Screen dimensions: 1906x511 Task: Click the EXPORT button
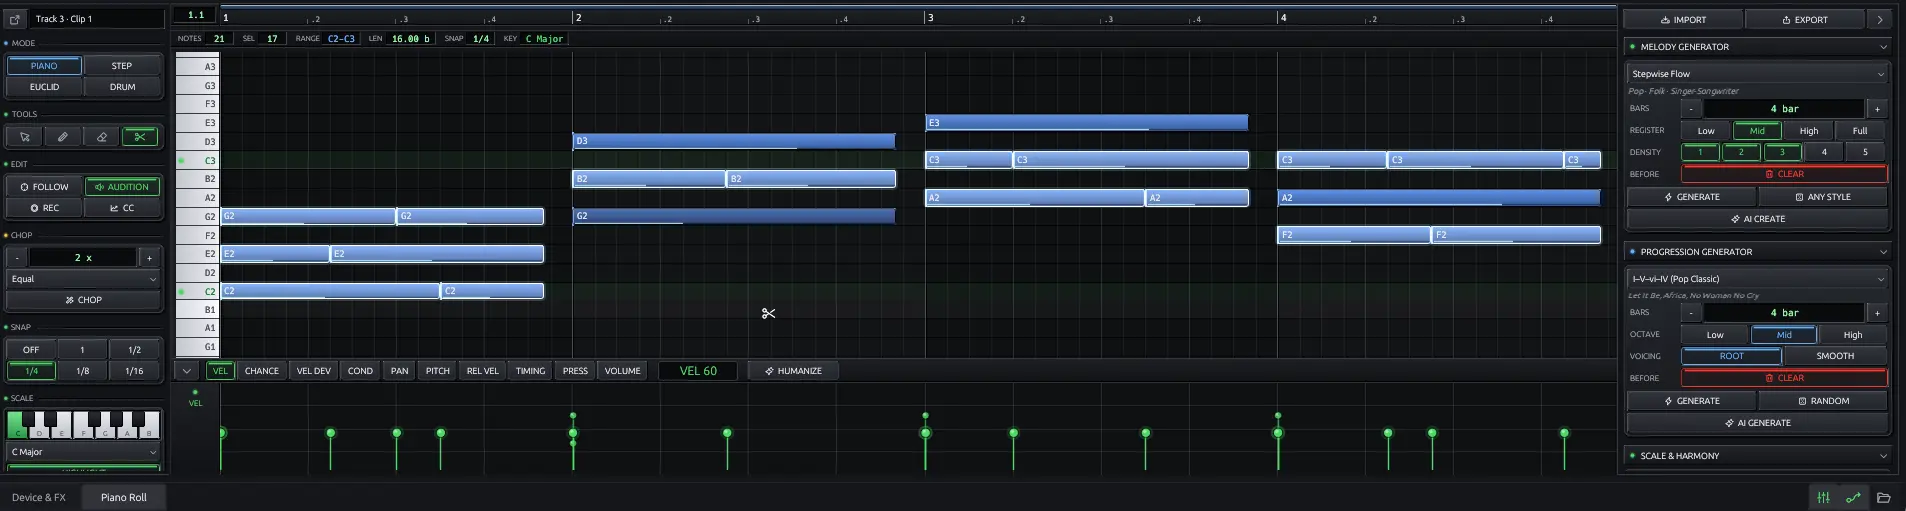[x=1805, y=19]
